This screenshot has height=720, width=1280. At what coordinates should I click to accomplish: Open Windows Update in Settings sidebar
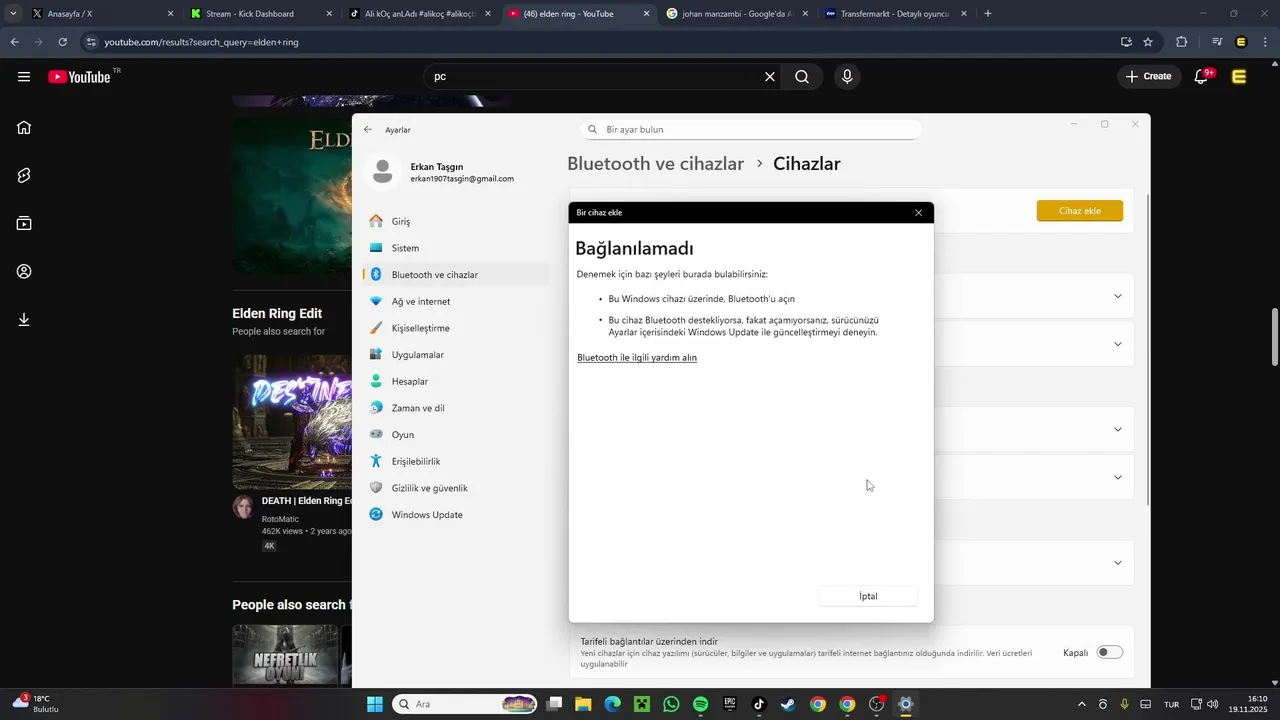click(x=456, y=515)
